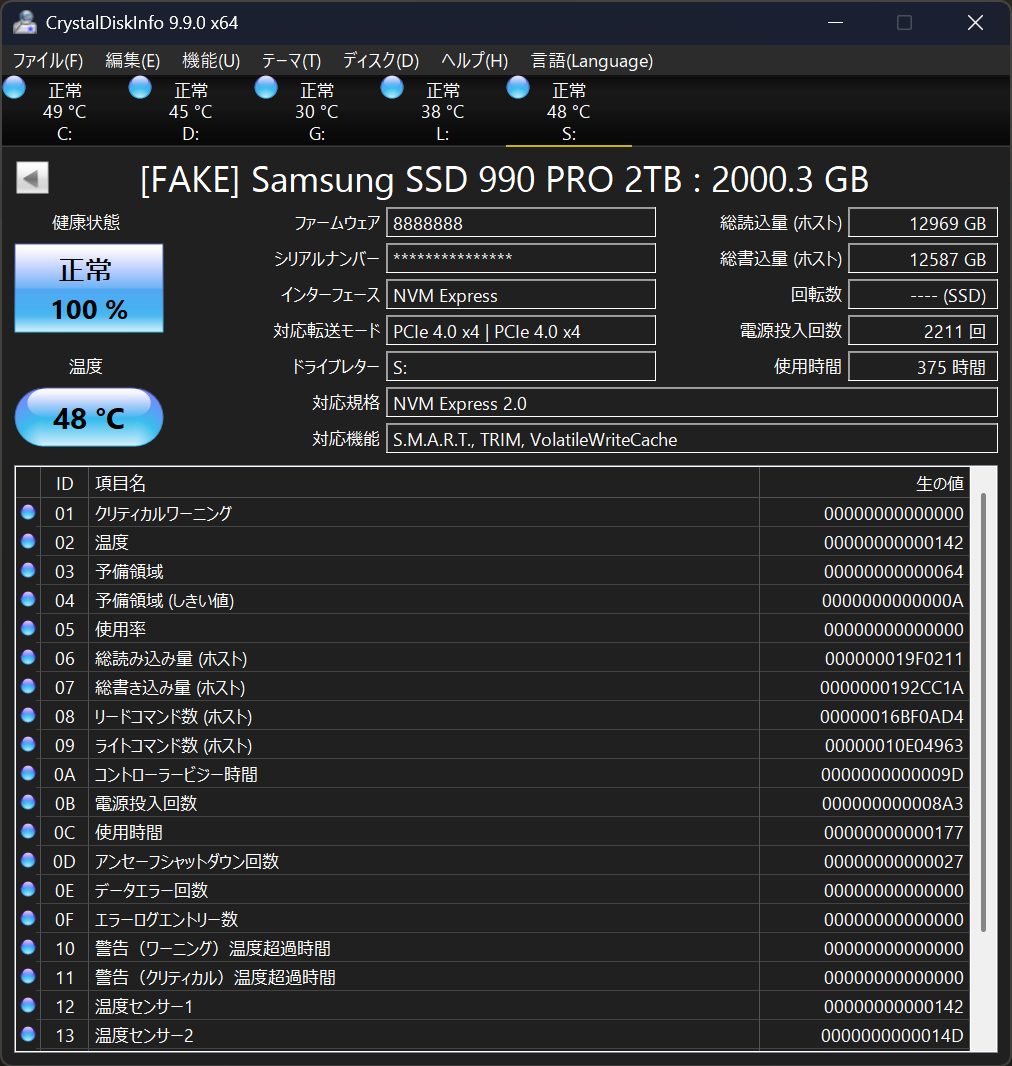Click the status dot for ID 0B 電源投入回数

(28, 802)
